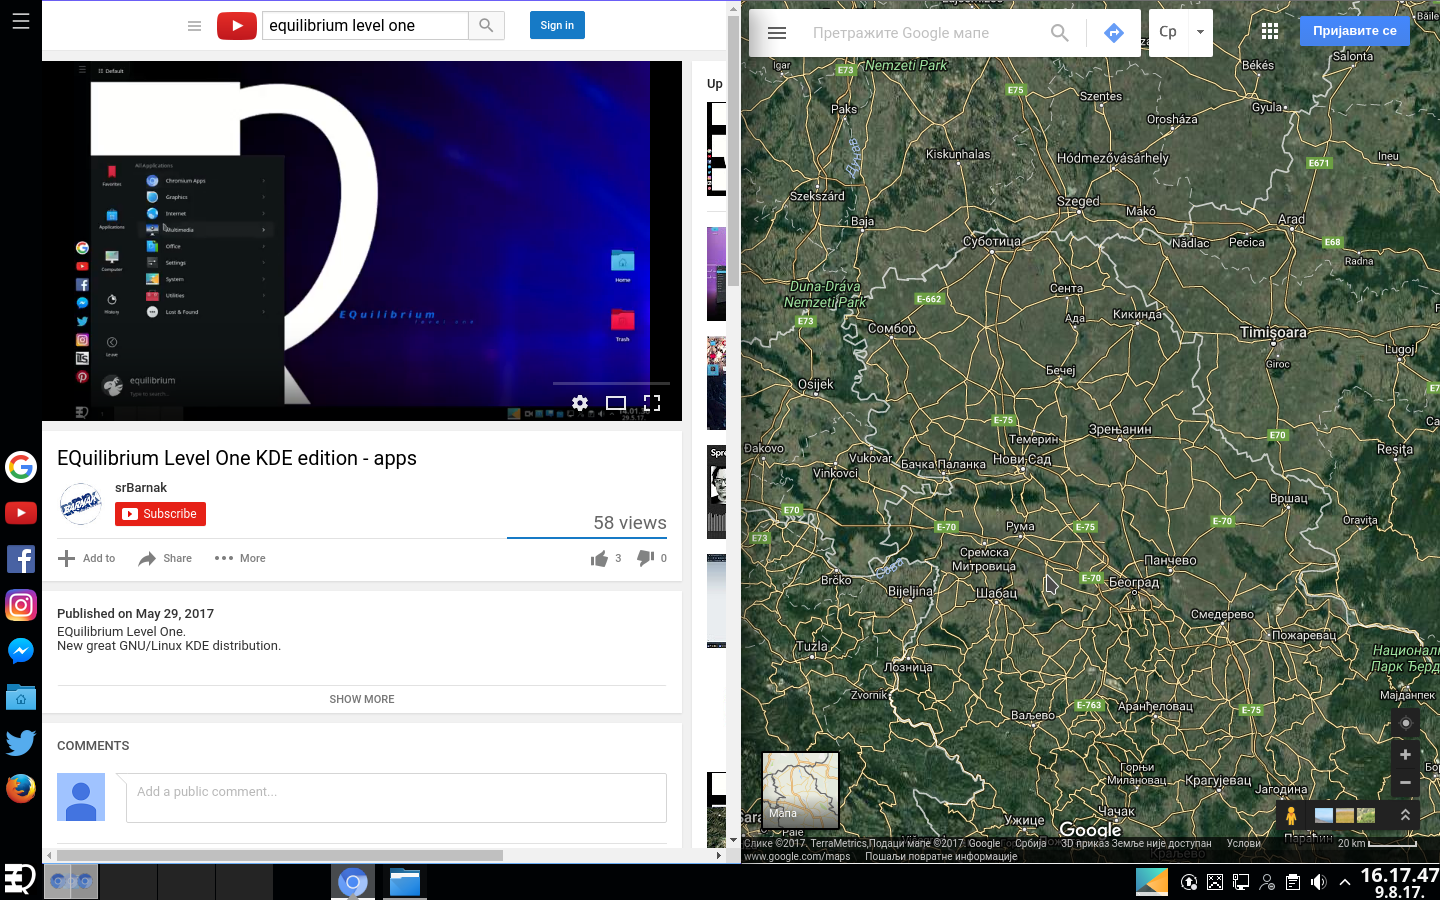Click the add public comment field
1440x900 pixels.
(x=396, y=797)
